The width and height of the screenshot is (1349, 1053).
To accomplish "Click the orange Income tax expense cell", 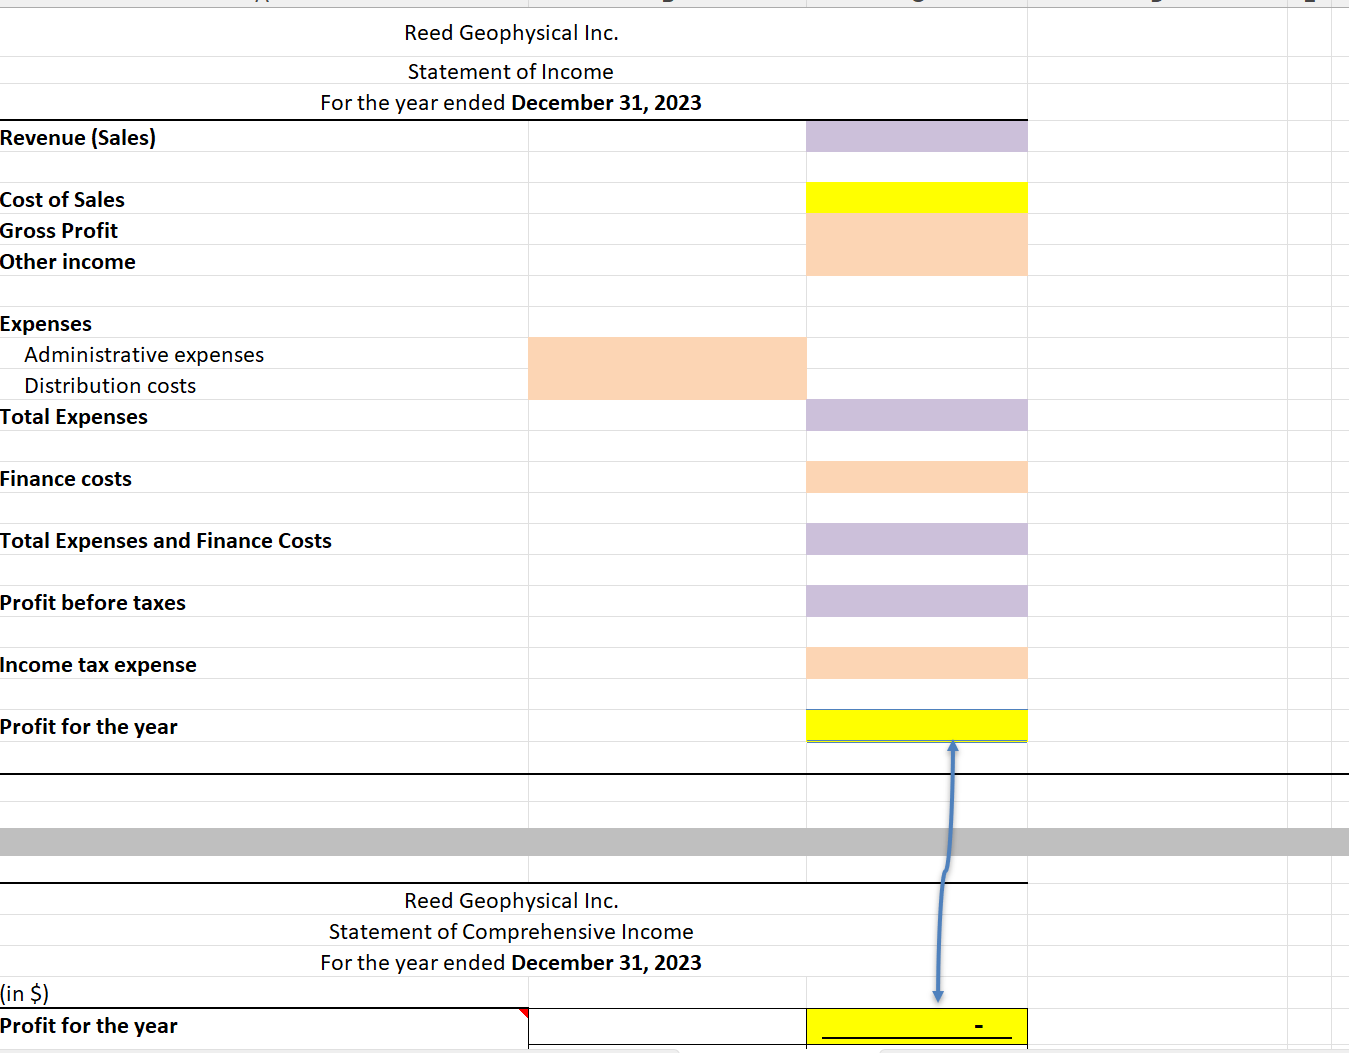I will coord(915,662).
